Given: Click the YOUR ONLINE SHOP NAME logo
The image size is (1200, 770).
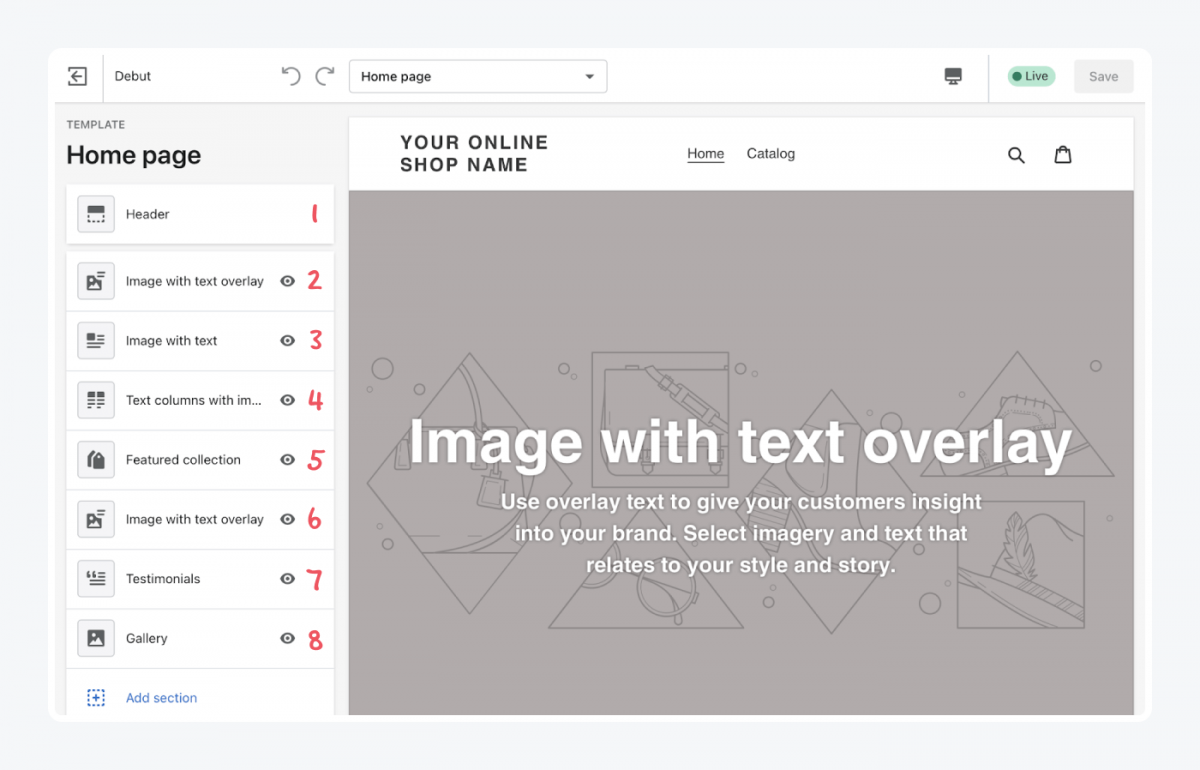Looking at the screenshot, I should 474,154.
